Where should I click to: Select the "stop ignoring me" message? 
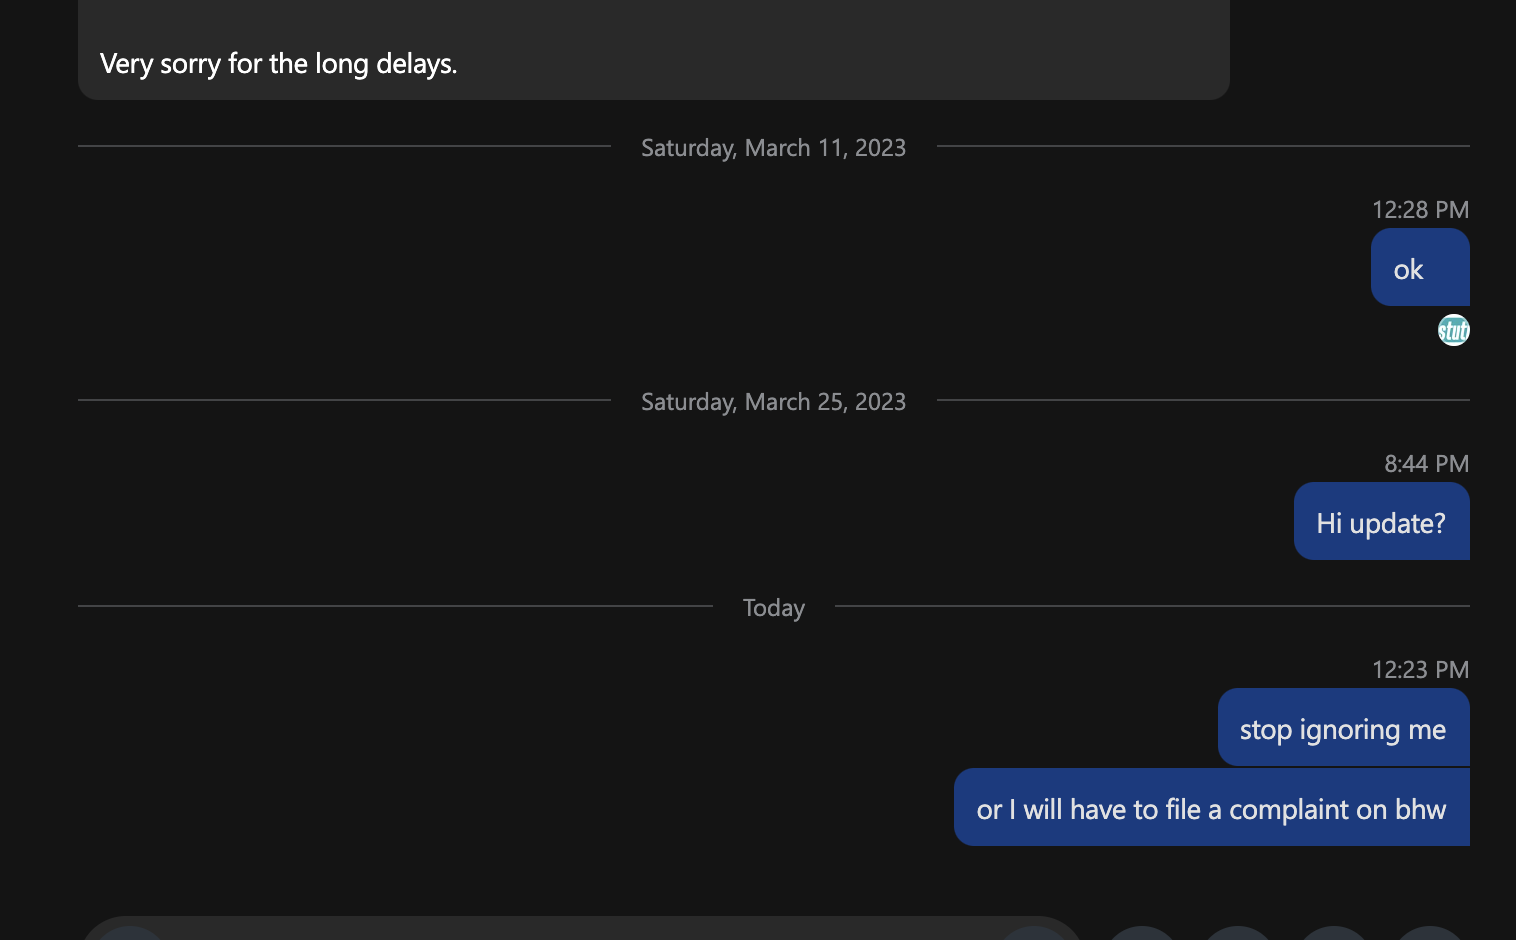(1344, 727)
